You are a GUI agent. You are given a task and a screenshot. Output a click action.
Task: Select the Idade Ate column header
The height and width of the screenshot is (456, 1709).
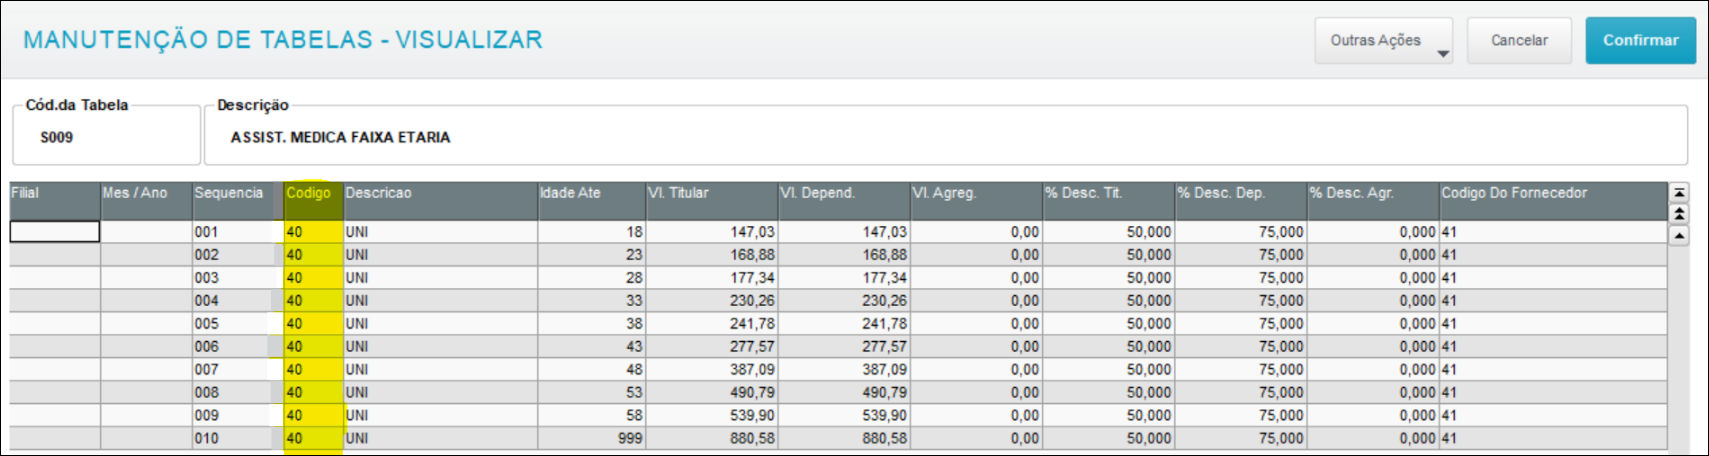tap(591, 201)
